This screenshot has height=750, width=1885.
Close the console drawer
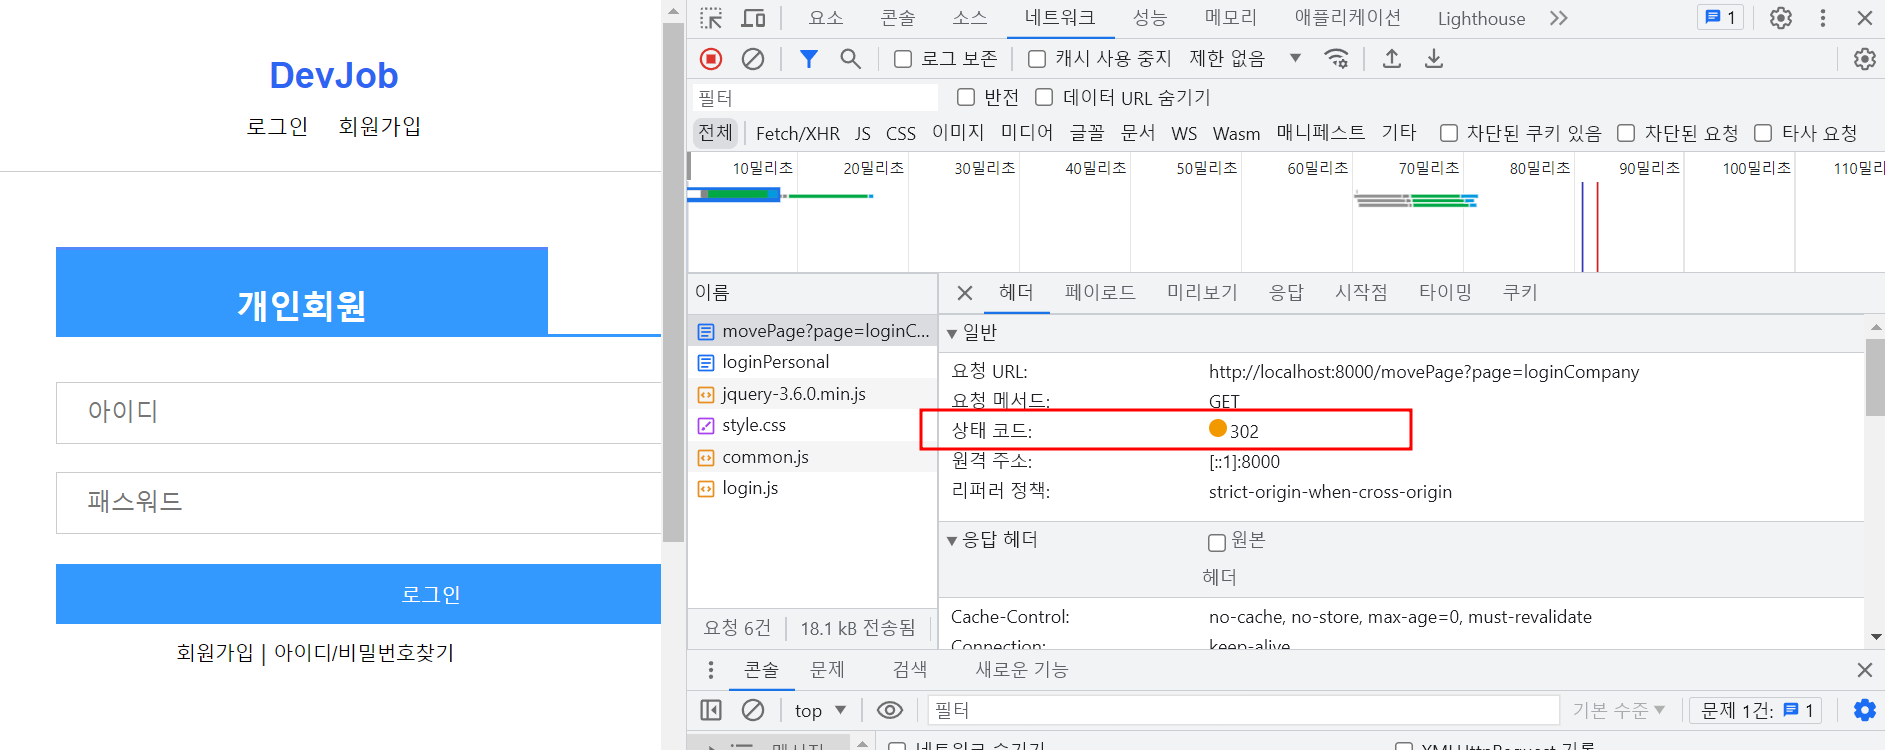tap(1865, 670)
